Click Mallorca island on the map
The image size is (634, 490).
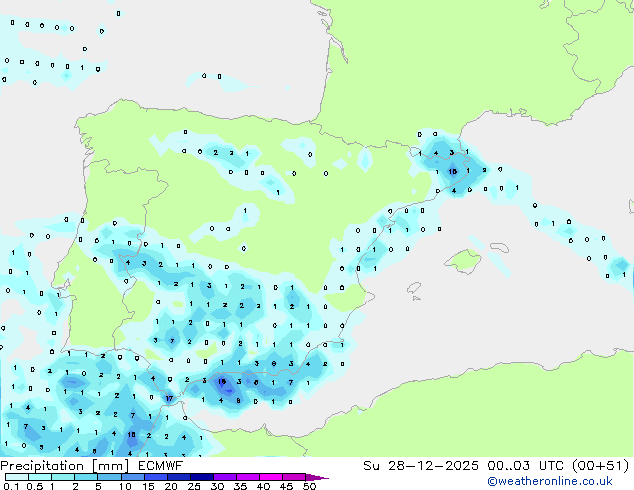pyautogui.click(x=463, y=261)
